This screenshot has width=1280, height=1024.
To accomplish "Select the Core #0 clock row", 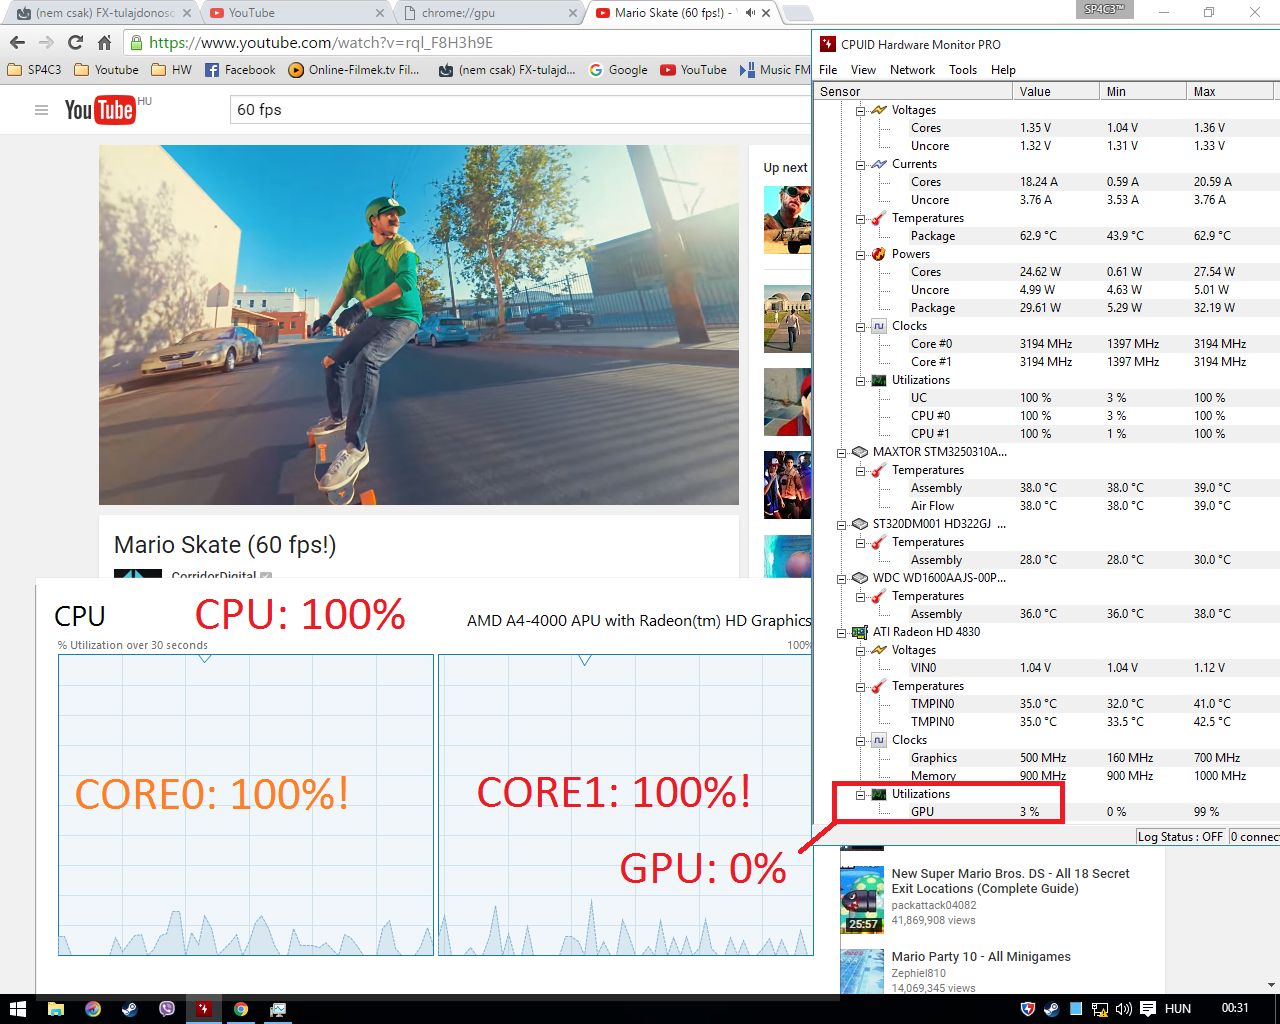I will click(x=1045, y=344).
